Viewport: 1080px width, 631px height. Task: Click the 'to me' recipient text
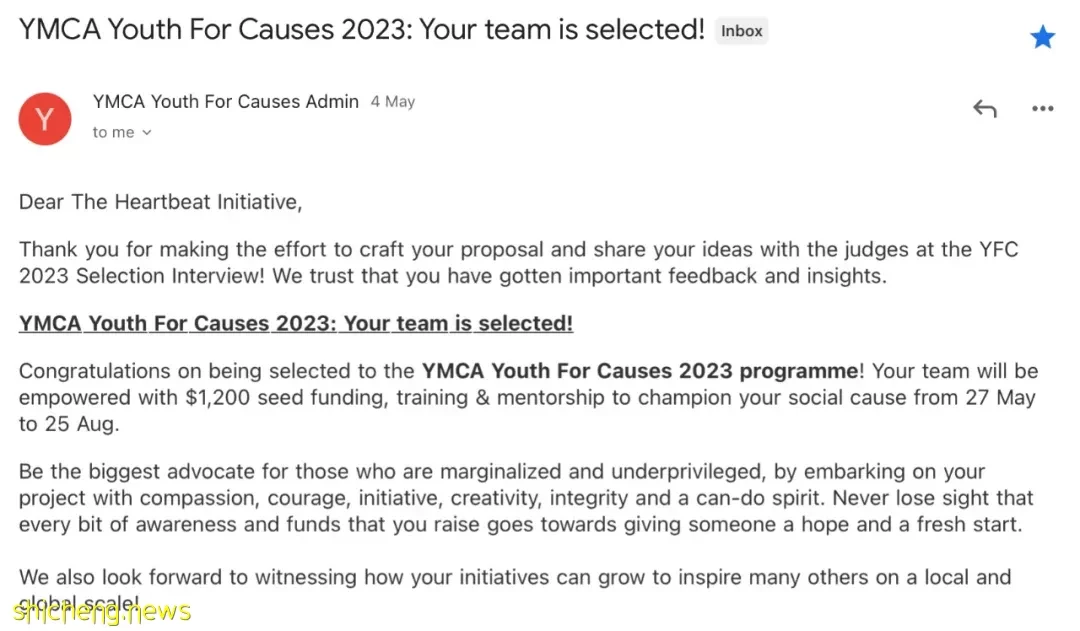coord(114,132)
